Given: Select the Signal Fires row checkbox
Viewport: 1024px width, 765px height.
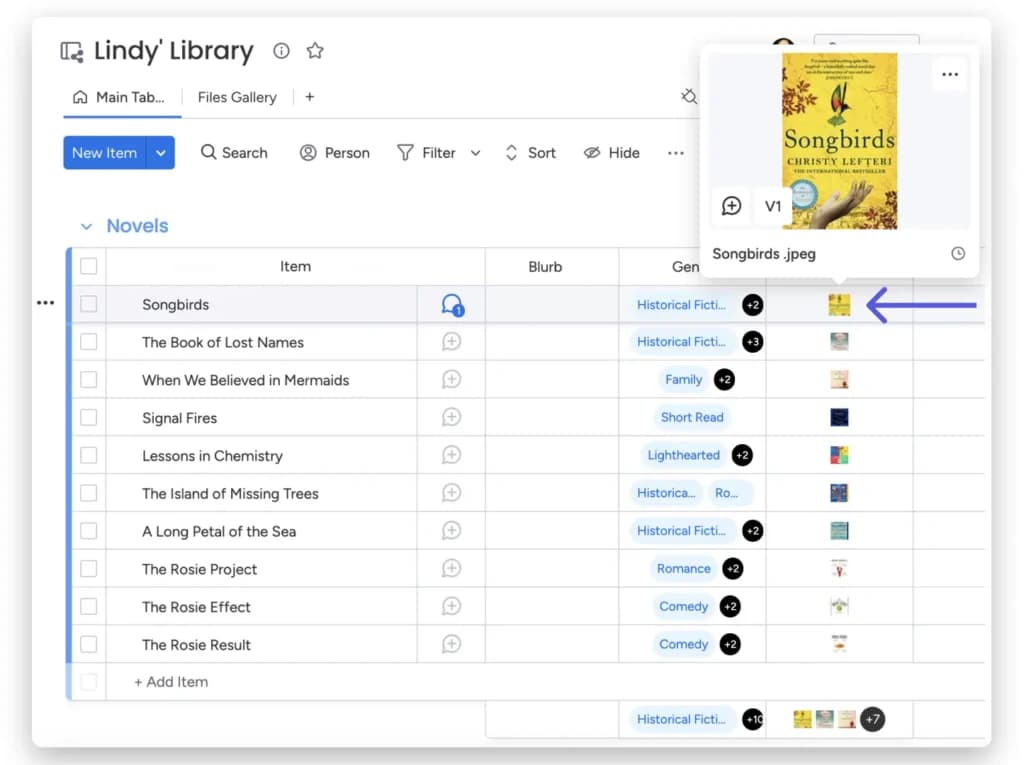Looking at the screenshot, I should [89, 417].
